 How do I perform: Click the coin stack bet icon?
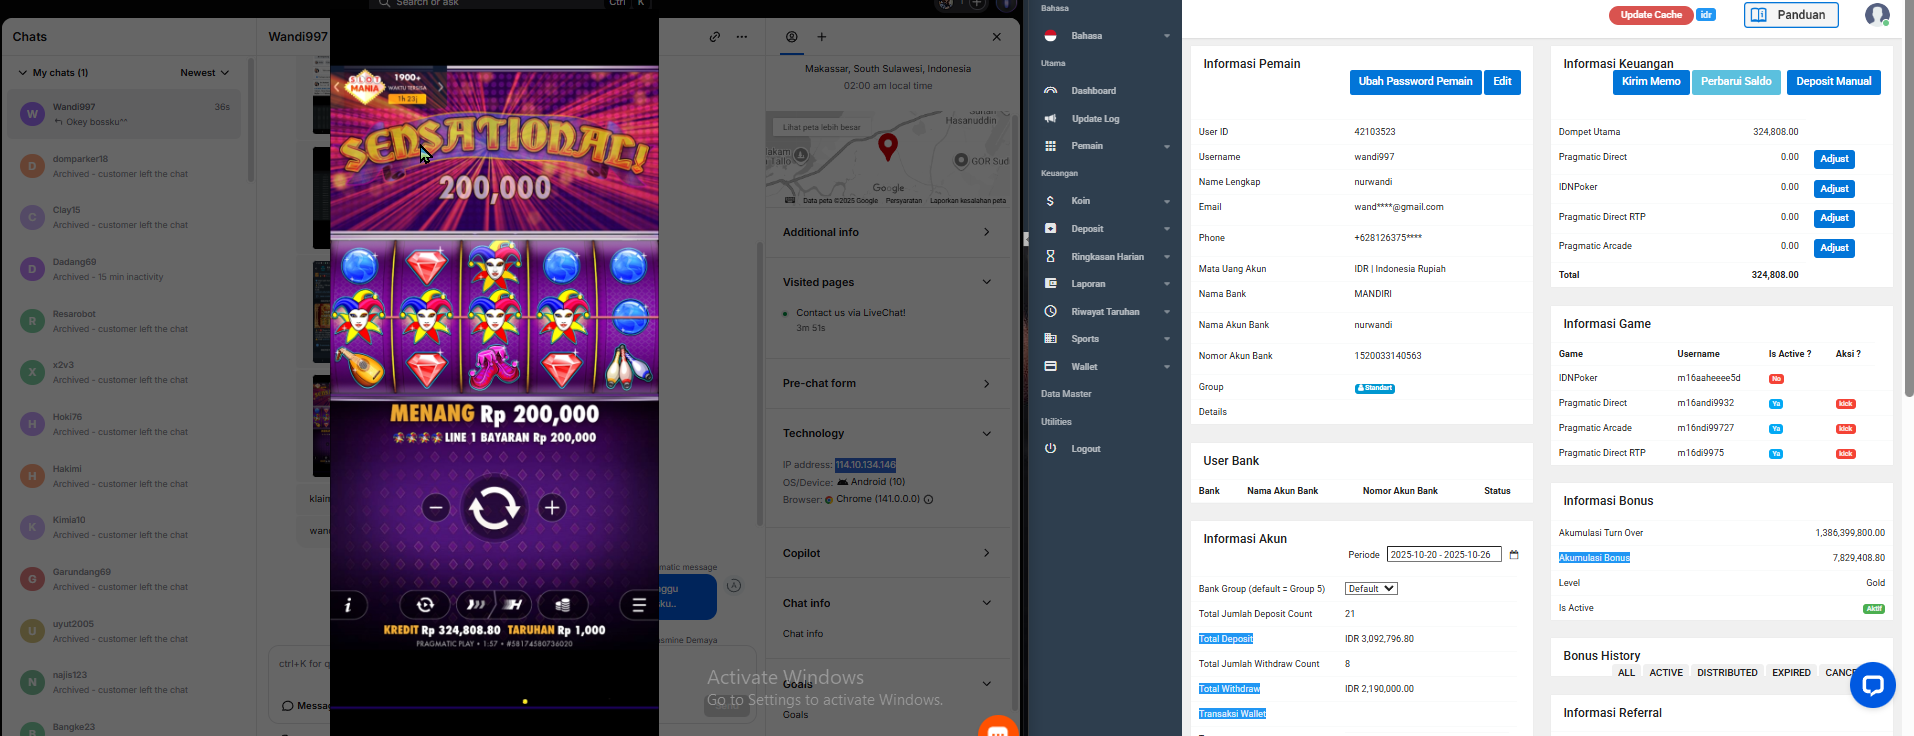click(563, 605)
